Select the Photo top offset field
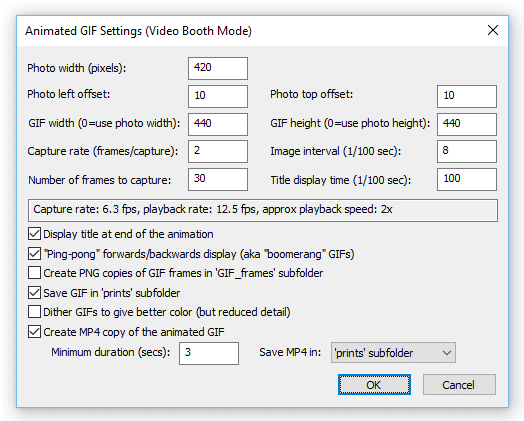 click(x=467, y=96)
